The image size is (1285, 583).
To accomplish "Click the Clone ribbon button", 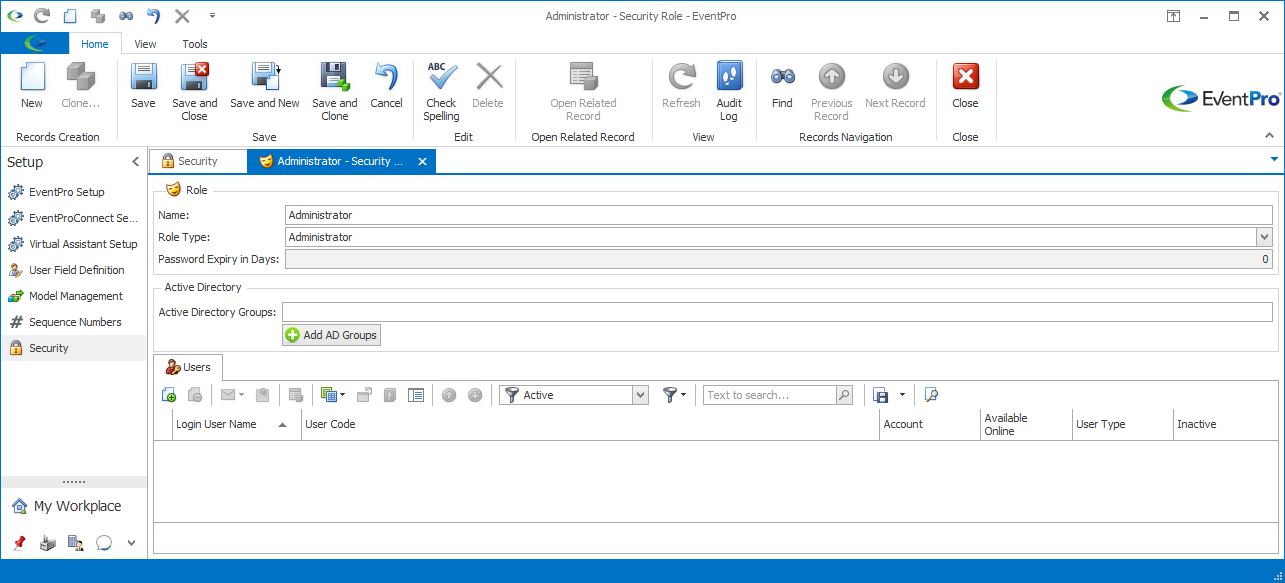I will coord(80,86).
